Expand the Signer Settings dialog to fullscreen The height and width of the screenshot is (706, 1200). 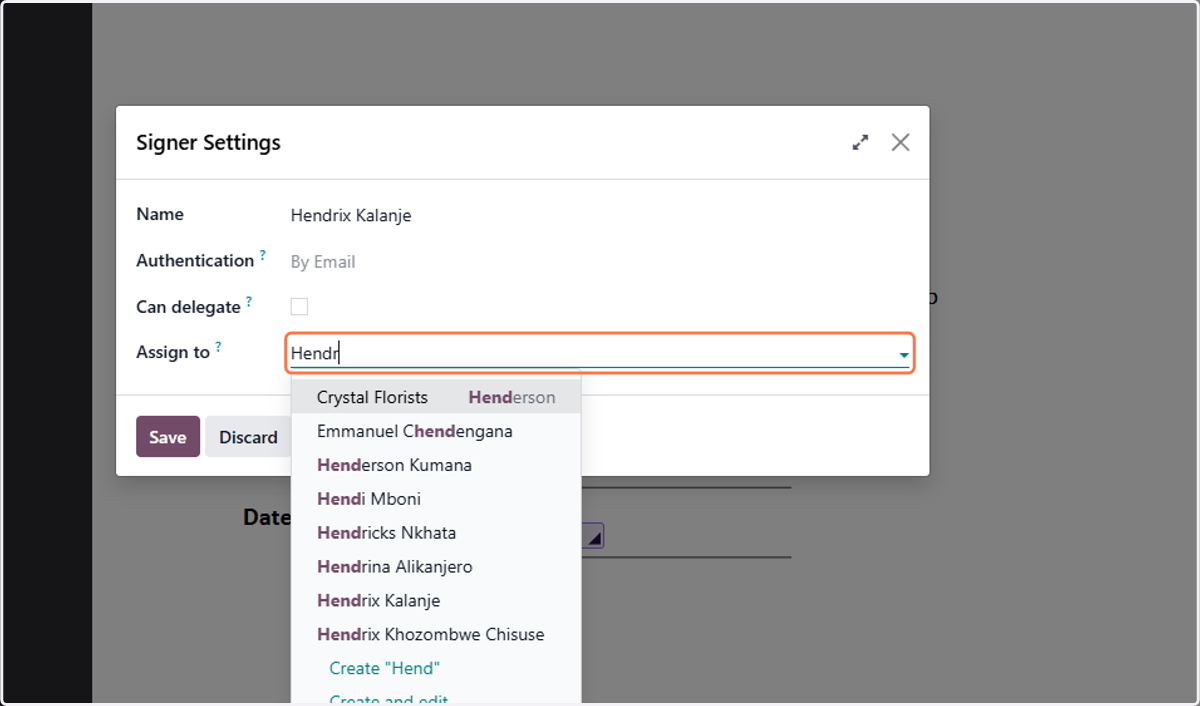tap(860, 143)
